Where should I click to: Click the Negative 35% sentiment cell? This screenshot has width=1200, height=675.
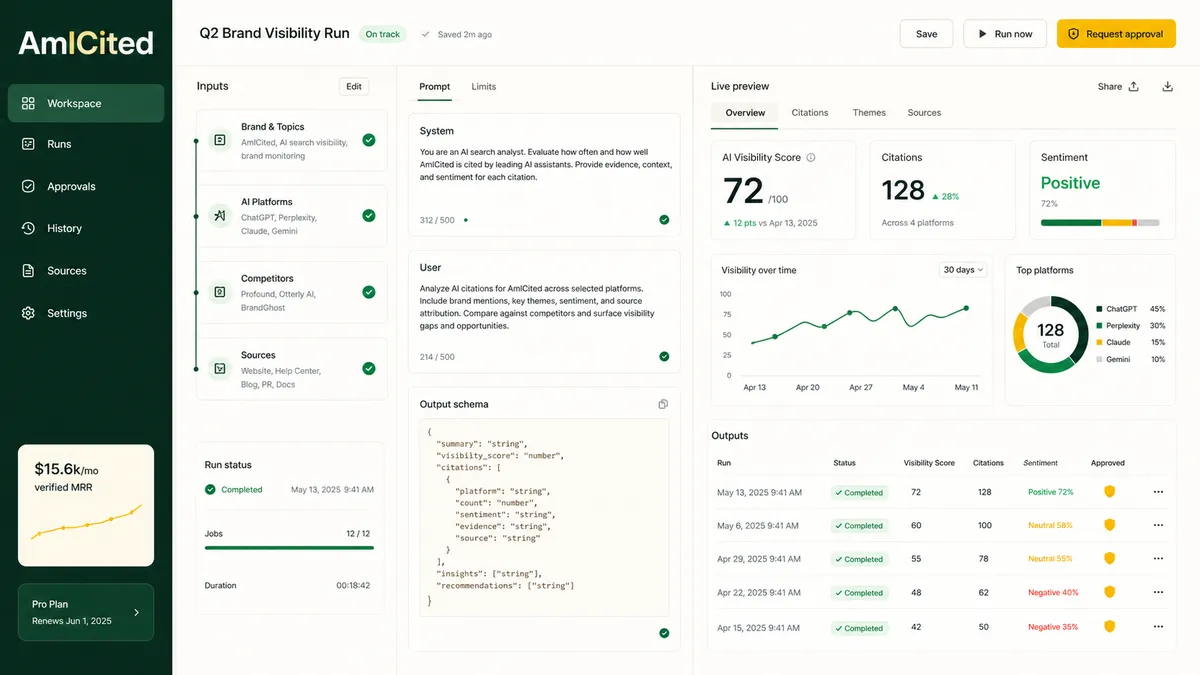(x=1053, y=627)
